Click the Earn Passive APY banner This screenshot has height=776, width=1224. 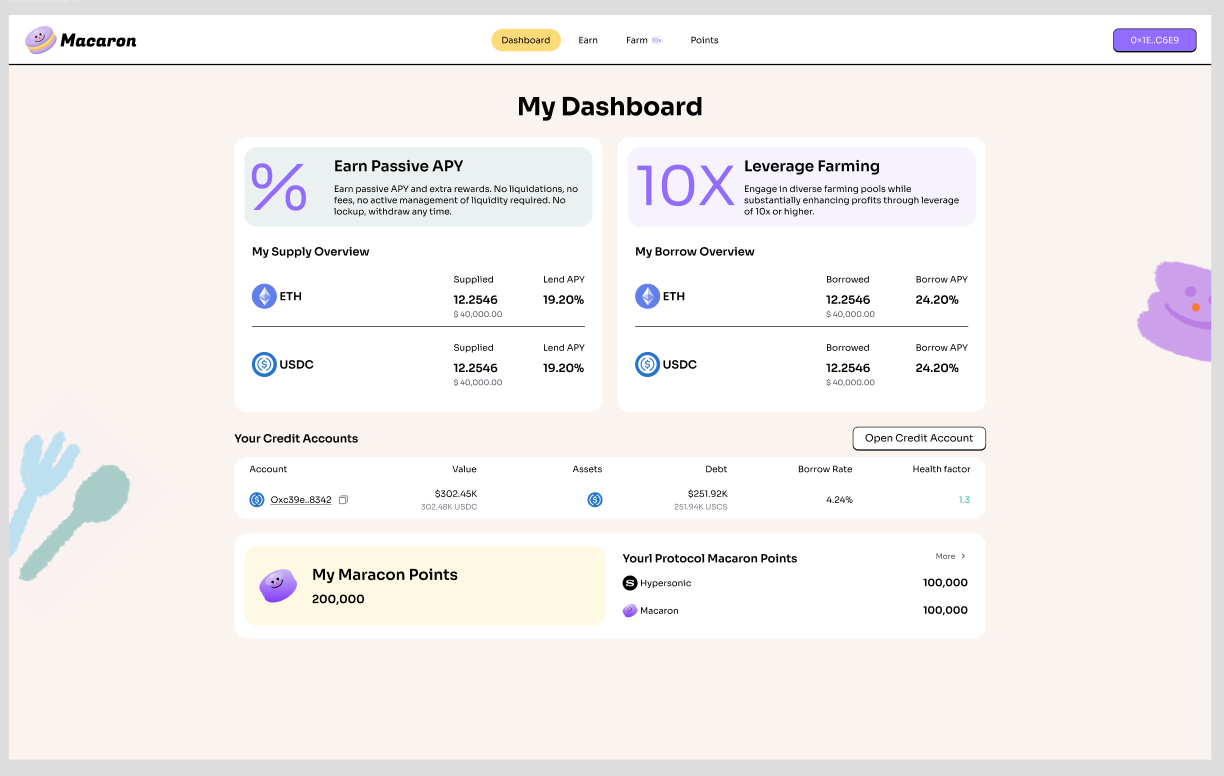[x=418, y=187]
